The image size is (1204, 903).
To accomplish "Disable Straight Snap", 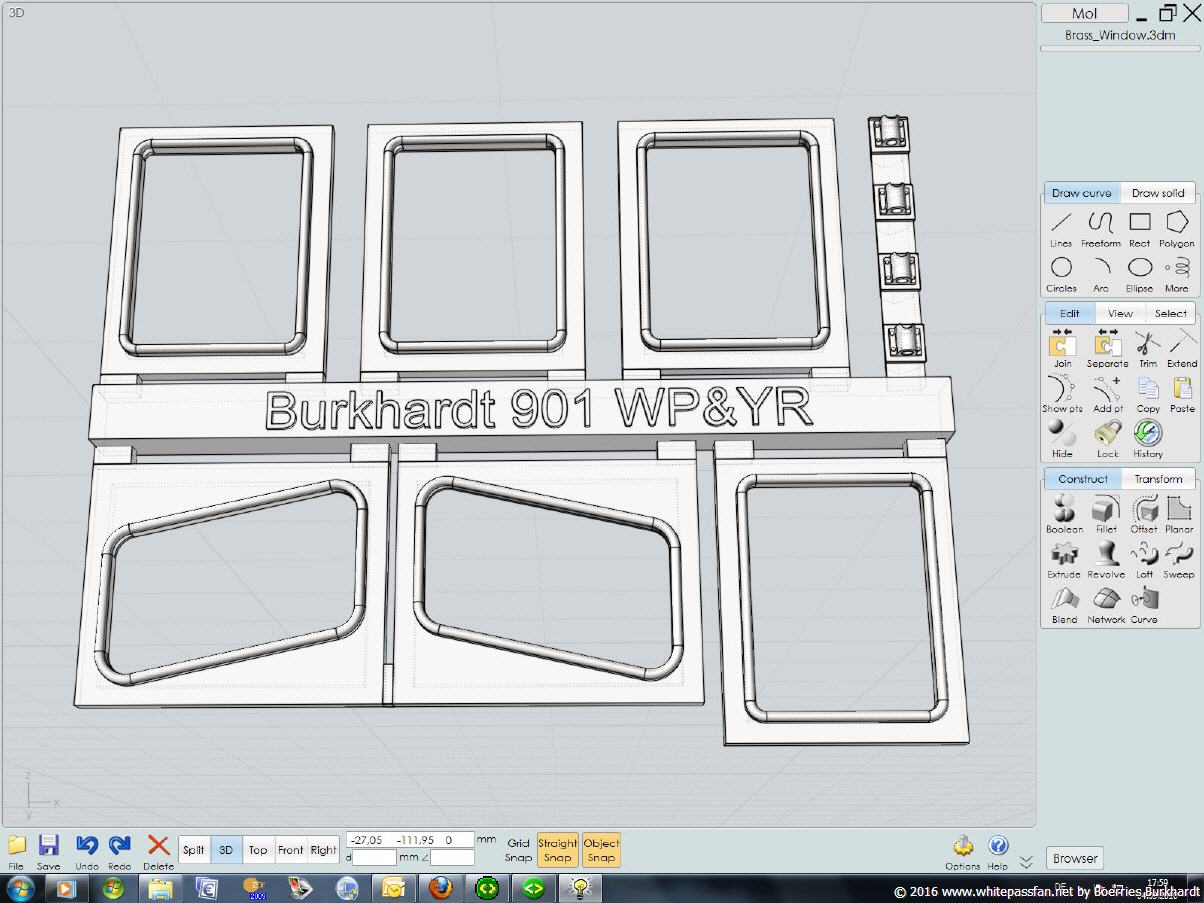I will click(558, 850).
